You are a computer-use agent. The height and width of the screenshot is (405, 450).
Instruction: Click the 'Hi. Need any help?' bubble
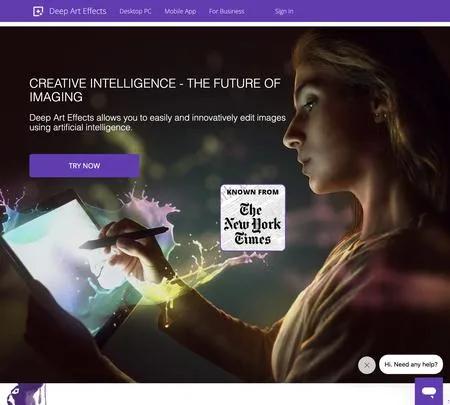pos(411,364)
